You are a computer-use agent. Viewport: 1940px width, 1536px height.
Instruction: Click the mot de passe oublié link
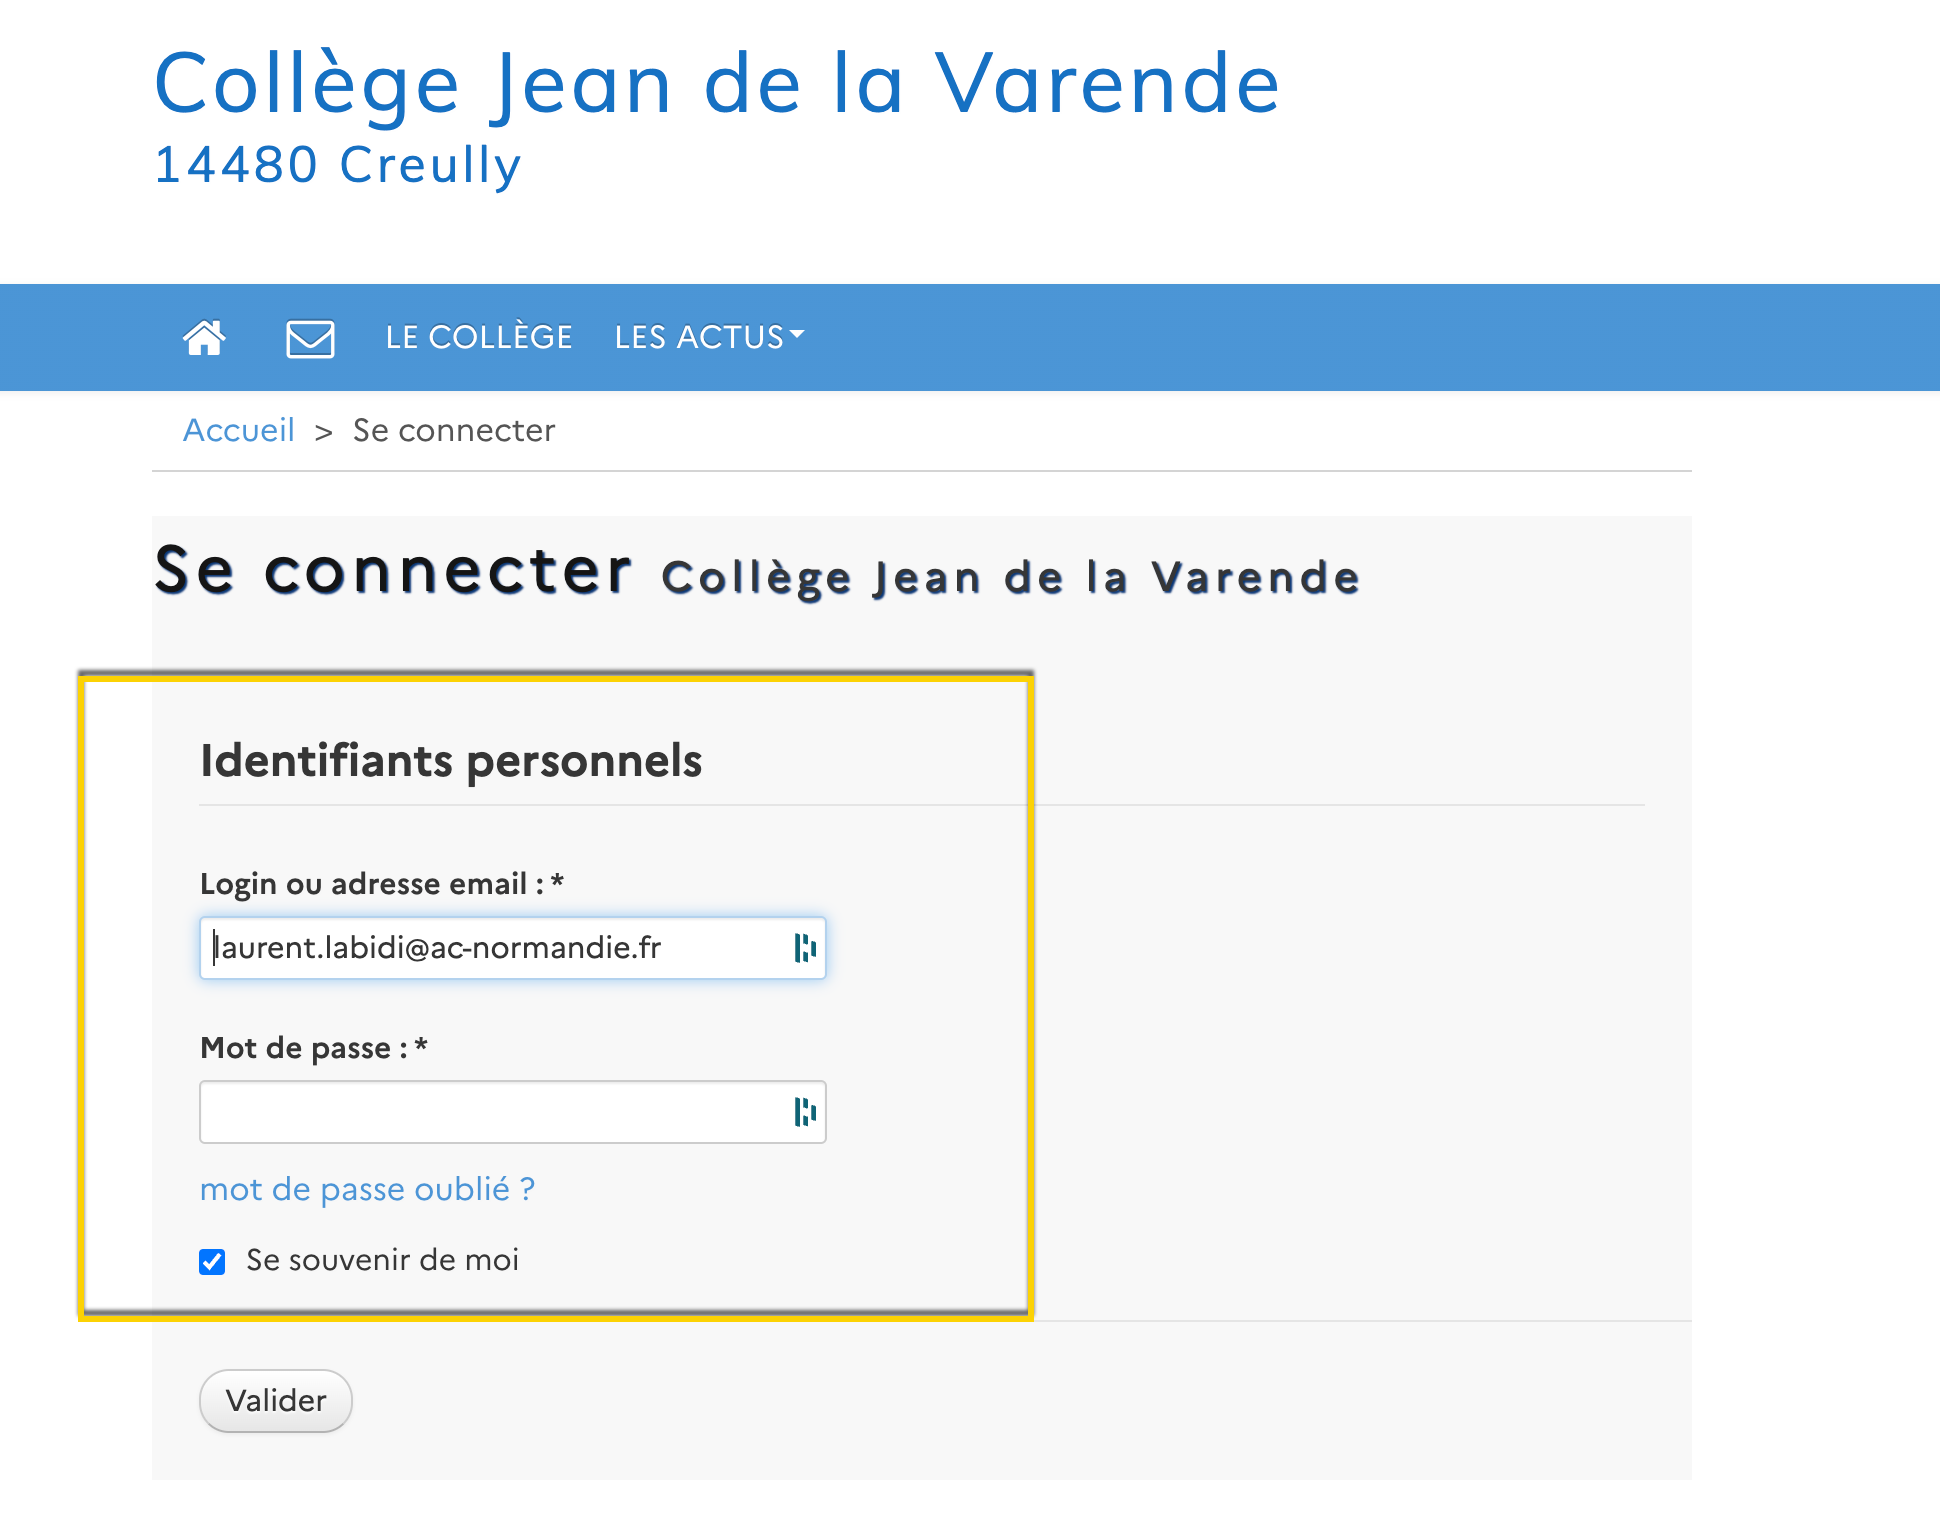coord(367,1189)
